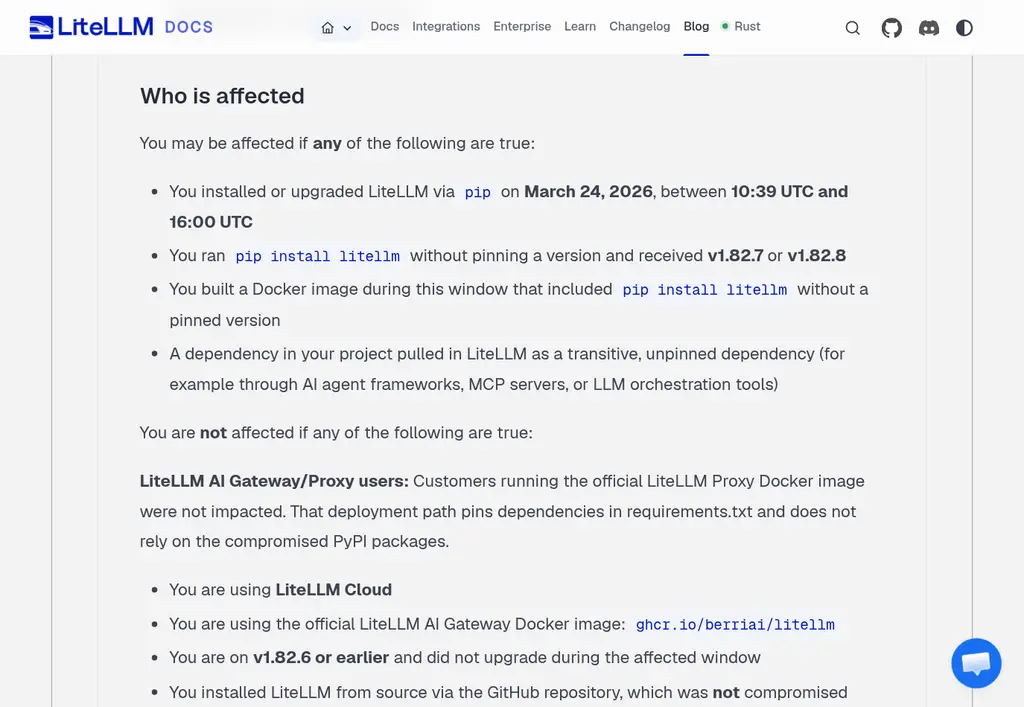
Task: Open the Enterprise nav item
Action: (x=522, y=26)
